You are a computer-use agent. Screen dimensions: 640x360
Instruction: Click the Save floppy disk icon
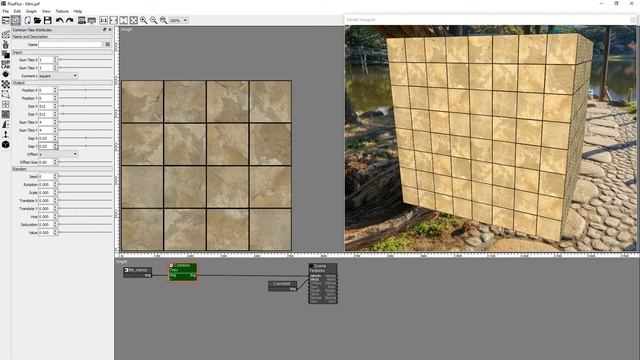47,20
